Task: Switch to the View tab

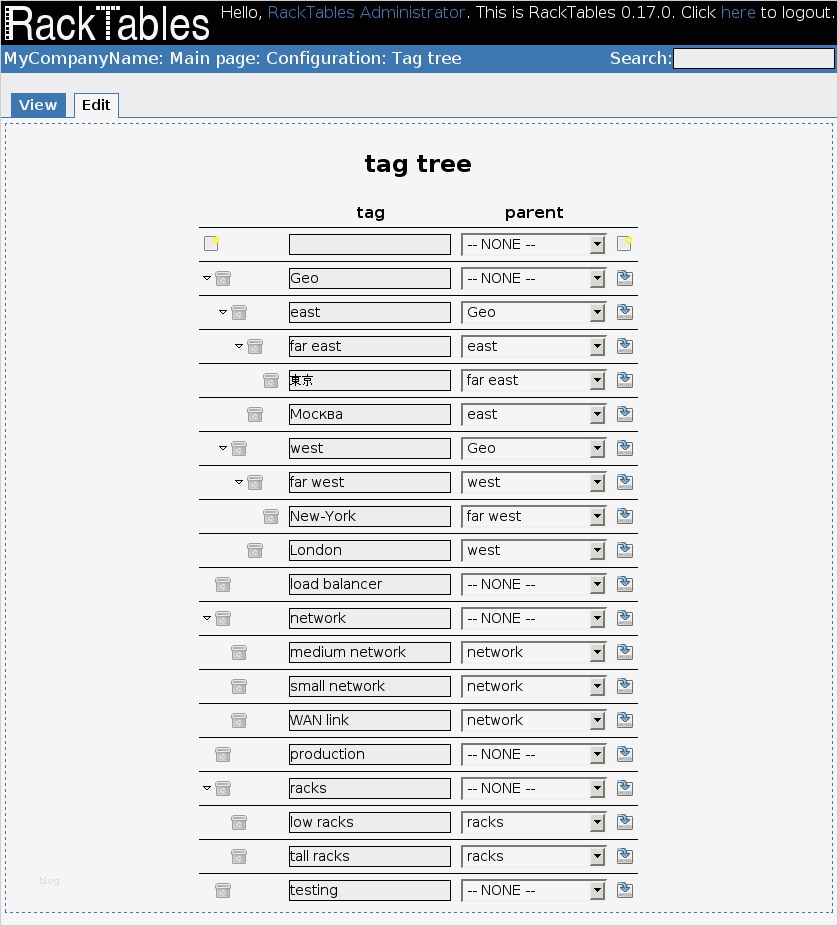Action: [38, 105]
